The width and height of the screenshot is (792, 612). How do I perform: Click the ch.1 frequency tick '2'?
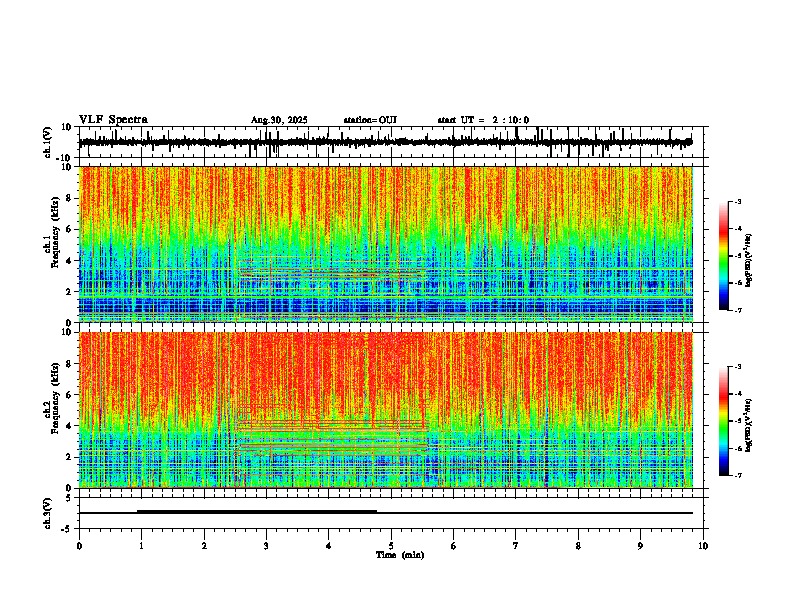(x=69, y=292)
